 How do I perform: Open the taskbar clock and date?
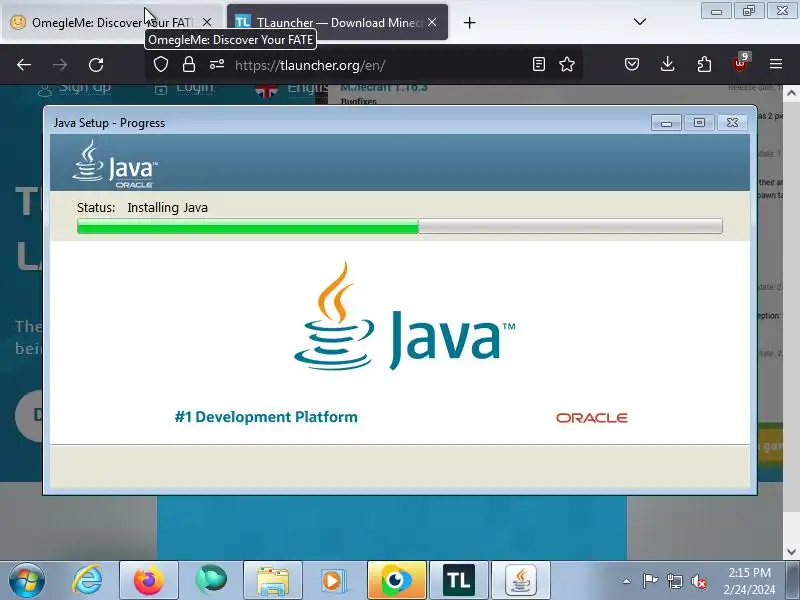[749, 581]
